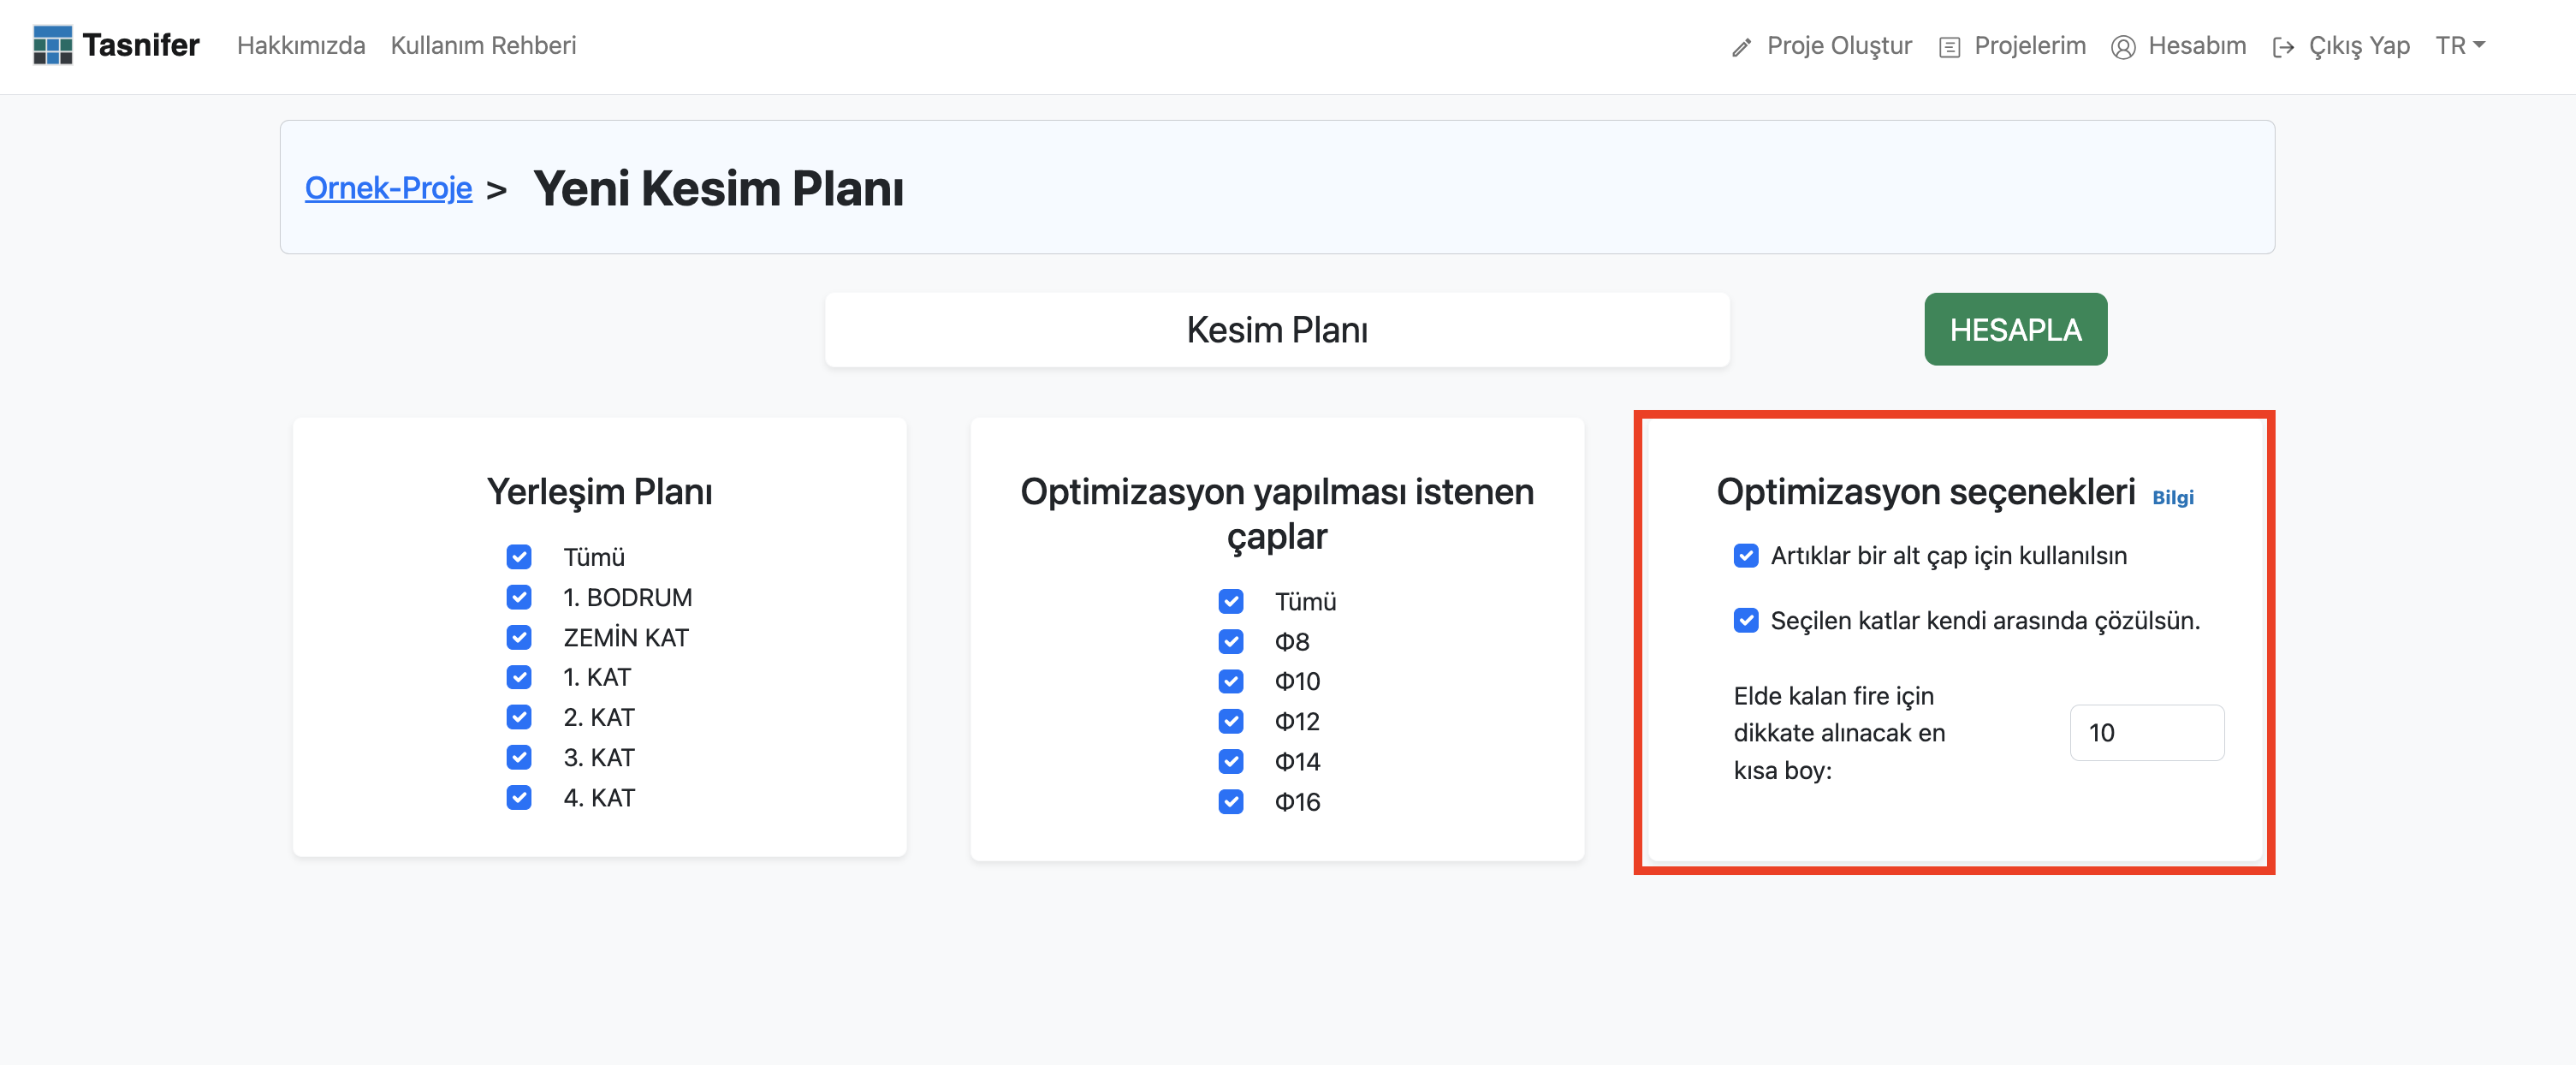Open the TR language dropdown
2576x1065 pixels.
[2460, 46]
